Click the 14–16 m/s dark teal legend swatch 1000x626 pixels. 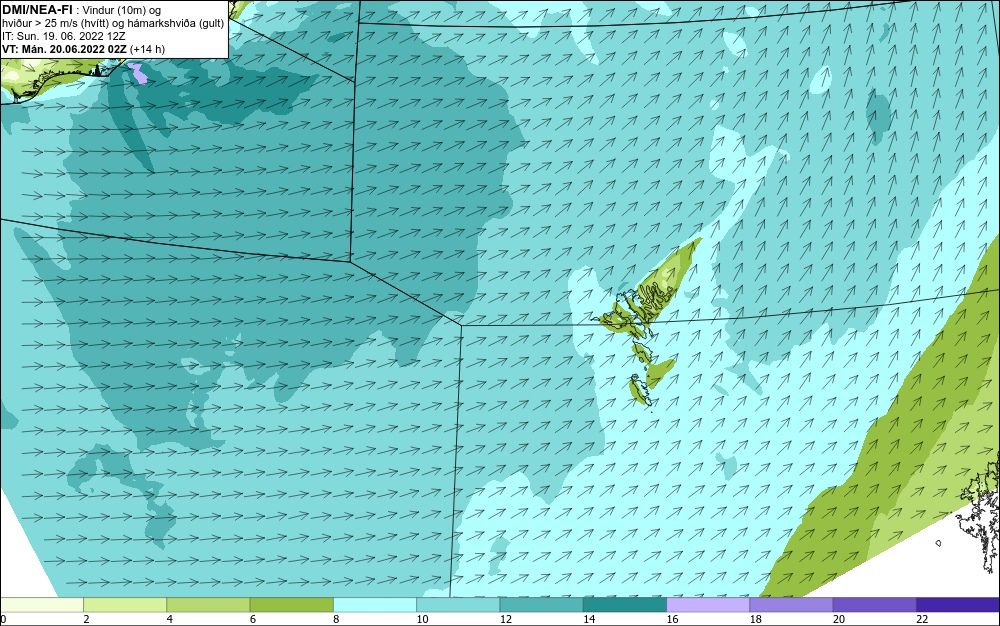pyautogui.click(x=625, y=605)
